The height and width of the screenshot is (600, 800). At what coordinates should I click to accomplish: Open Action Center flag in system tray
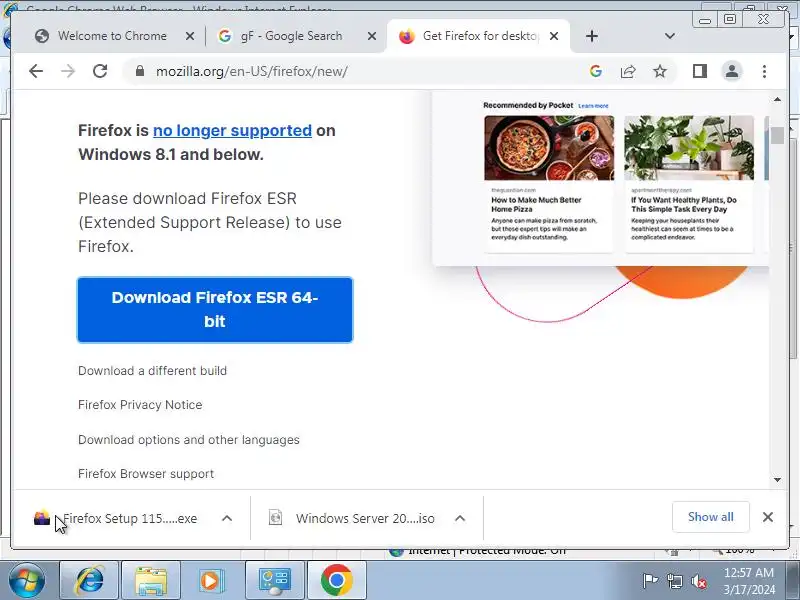651,581
